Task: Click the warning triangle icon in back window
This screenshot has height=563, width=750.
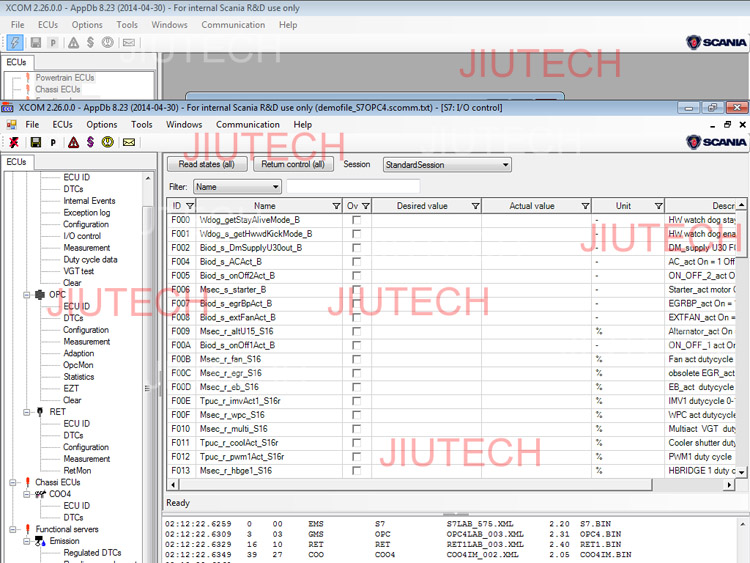Action: (73, 43)
